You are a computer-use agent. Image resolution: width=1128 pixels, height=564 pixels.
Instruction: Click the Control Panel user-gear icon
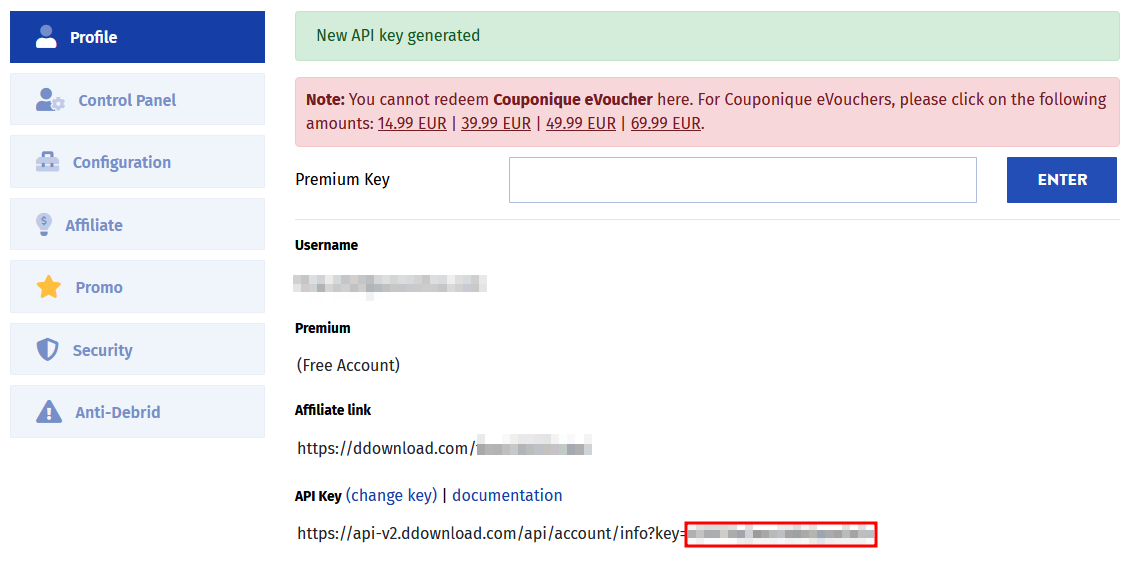[x=50, y=99]
